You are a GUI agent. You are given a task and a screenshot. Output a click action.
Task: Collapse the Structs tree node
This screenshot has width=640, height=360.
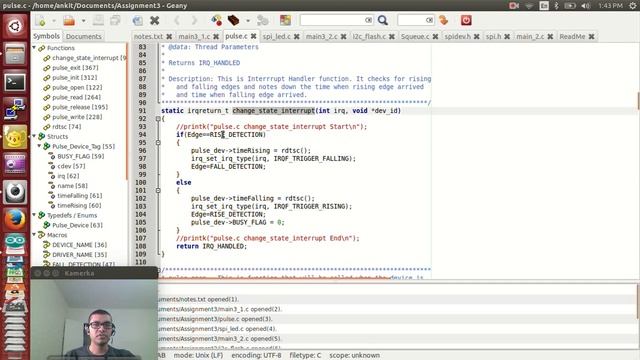pyautogui.click(x=34, y=136)
